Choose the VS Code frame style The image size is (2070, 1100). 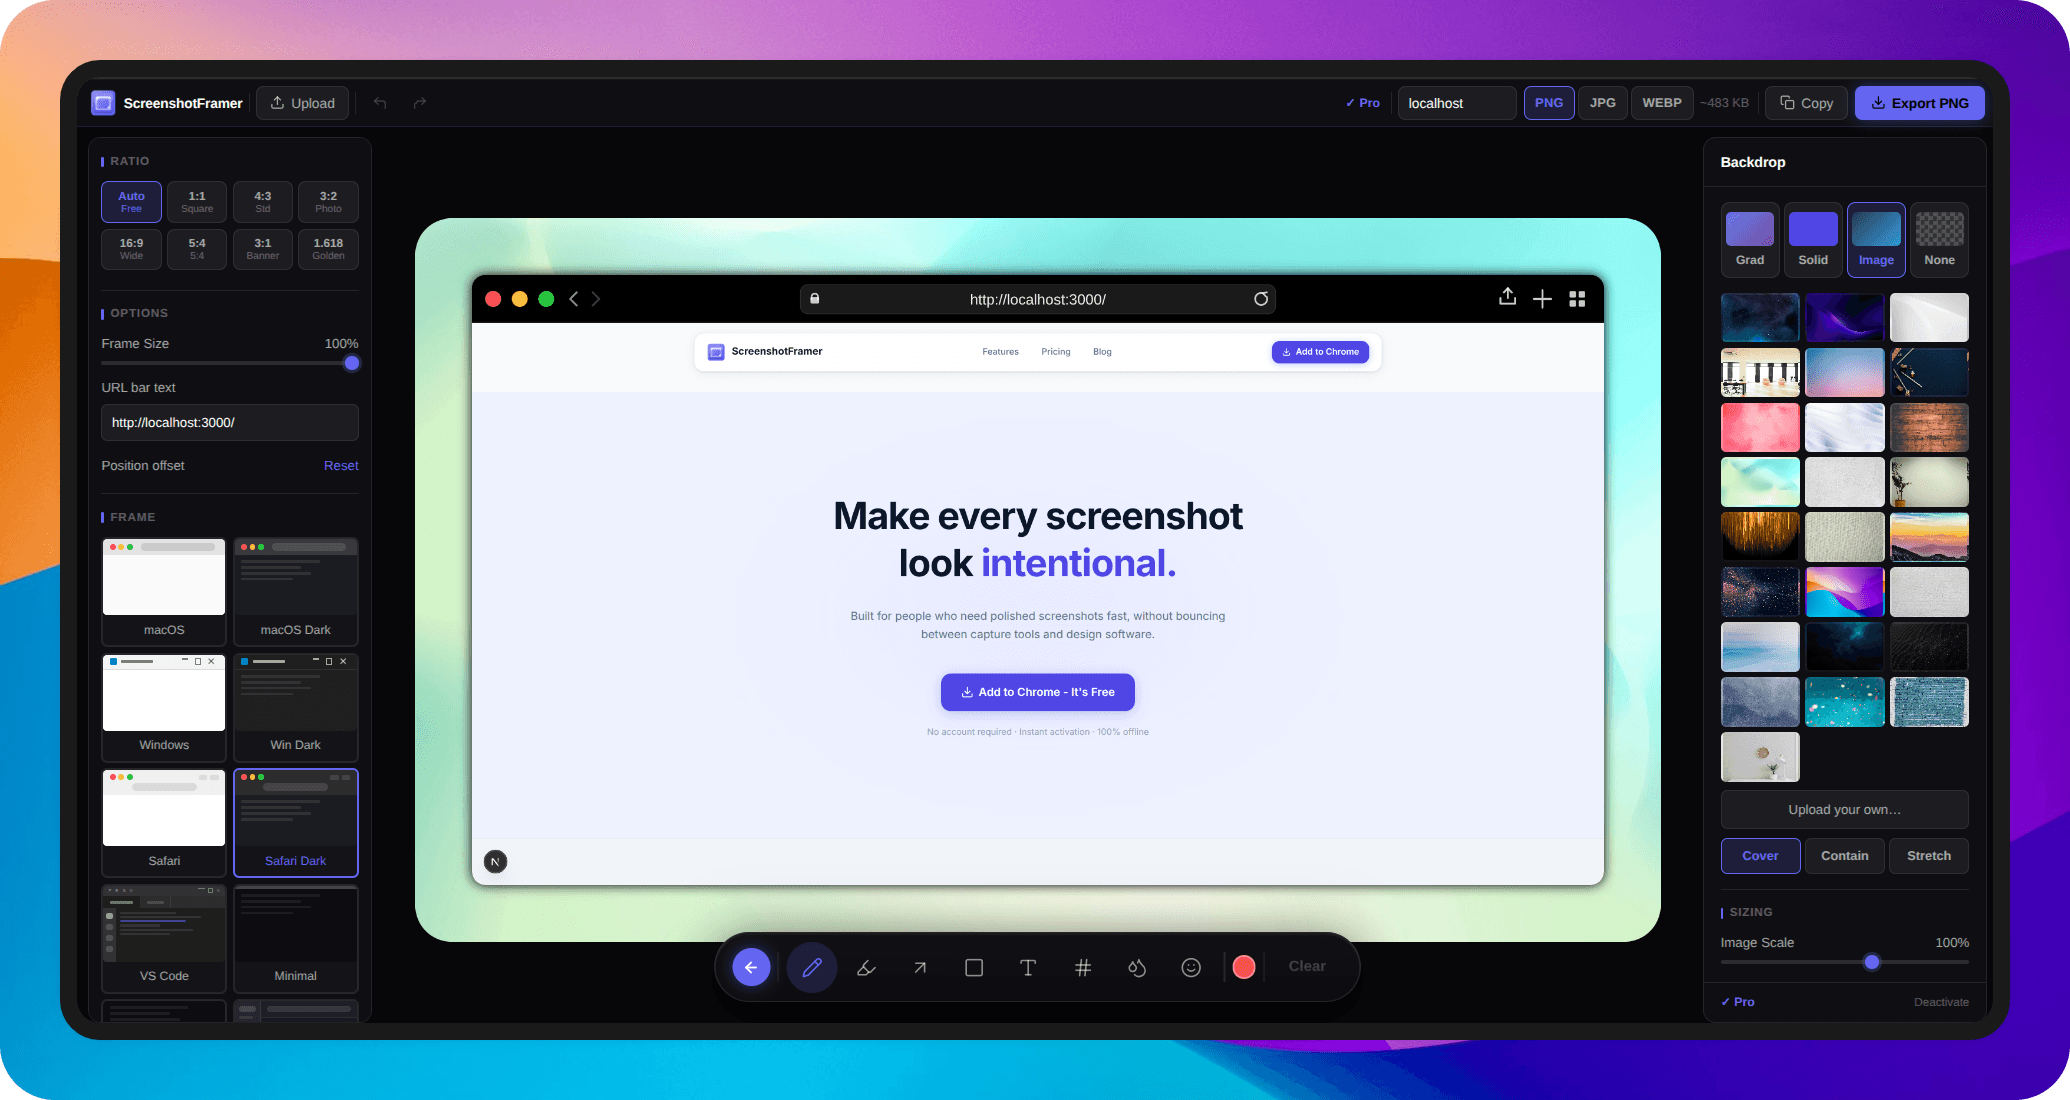tap(164, 938)
